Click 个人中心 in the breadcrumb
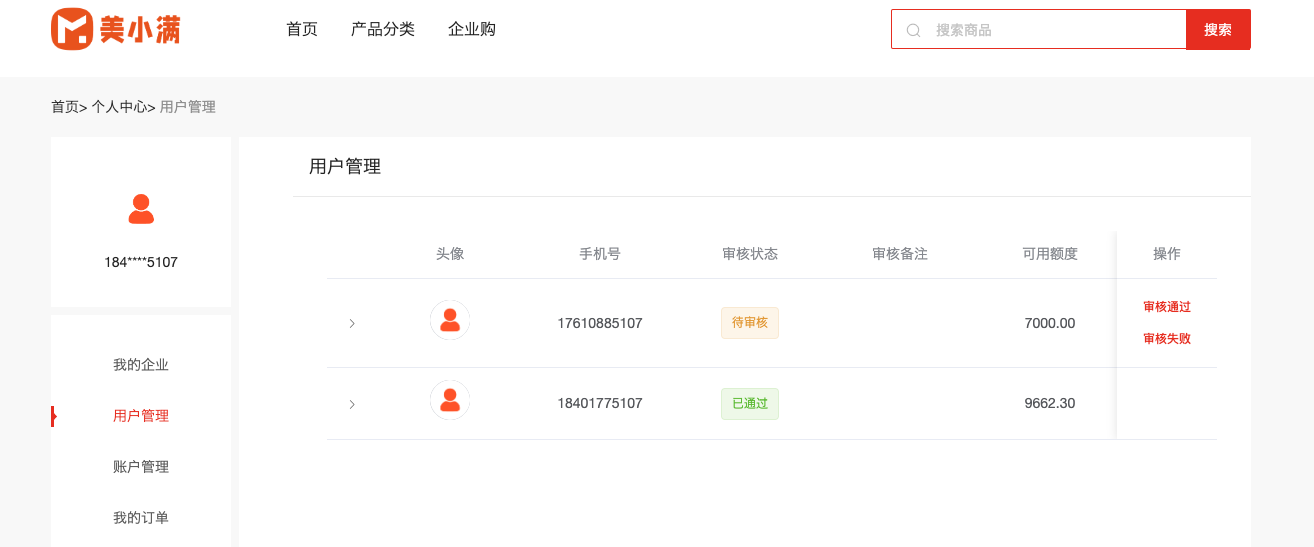Screen dimensions: 1314x547 [x=119, y=107]
